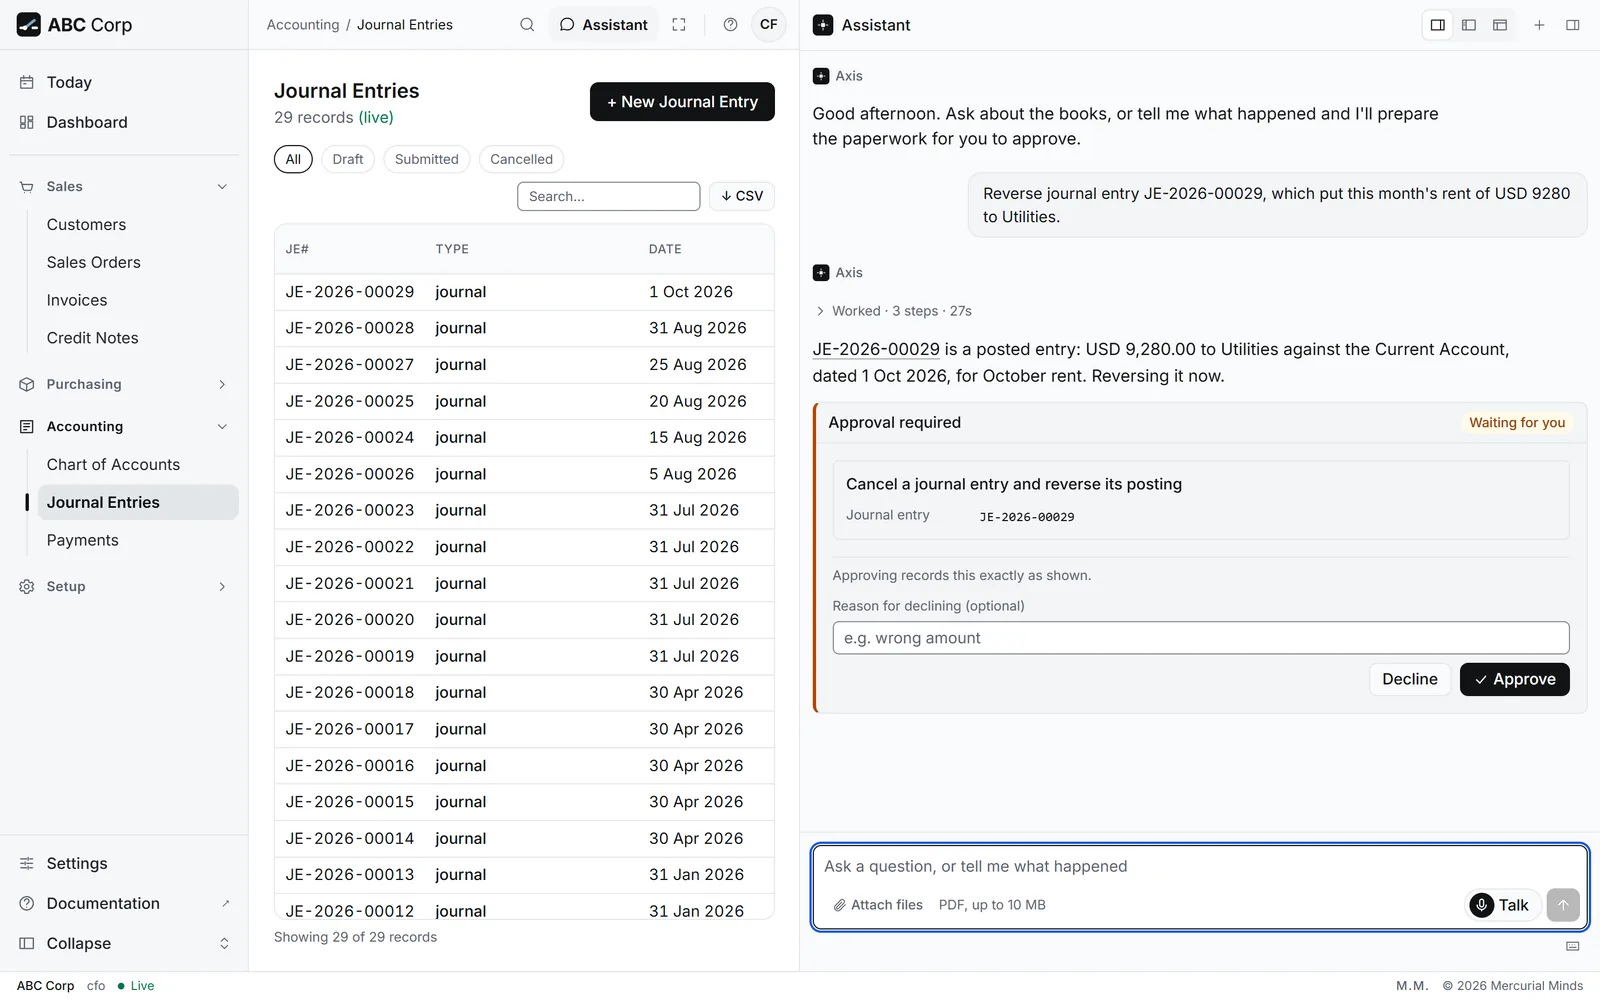Click the Settings sliders icon
The image size is (1600, 1000).
pyautogui.click(x=27, y=864)
